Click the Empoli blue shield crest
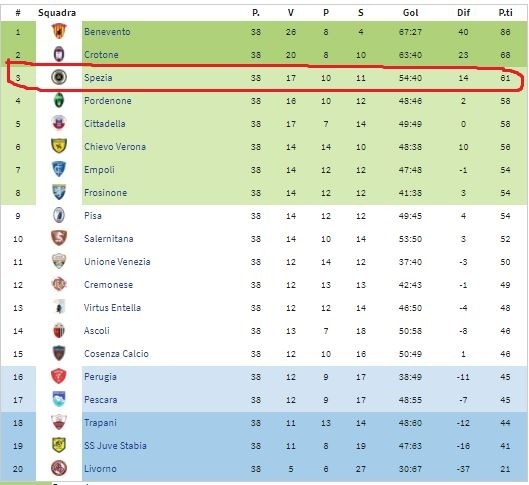 pos(59,169)
